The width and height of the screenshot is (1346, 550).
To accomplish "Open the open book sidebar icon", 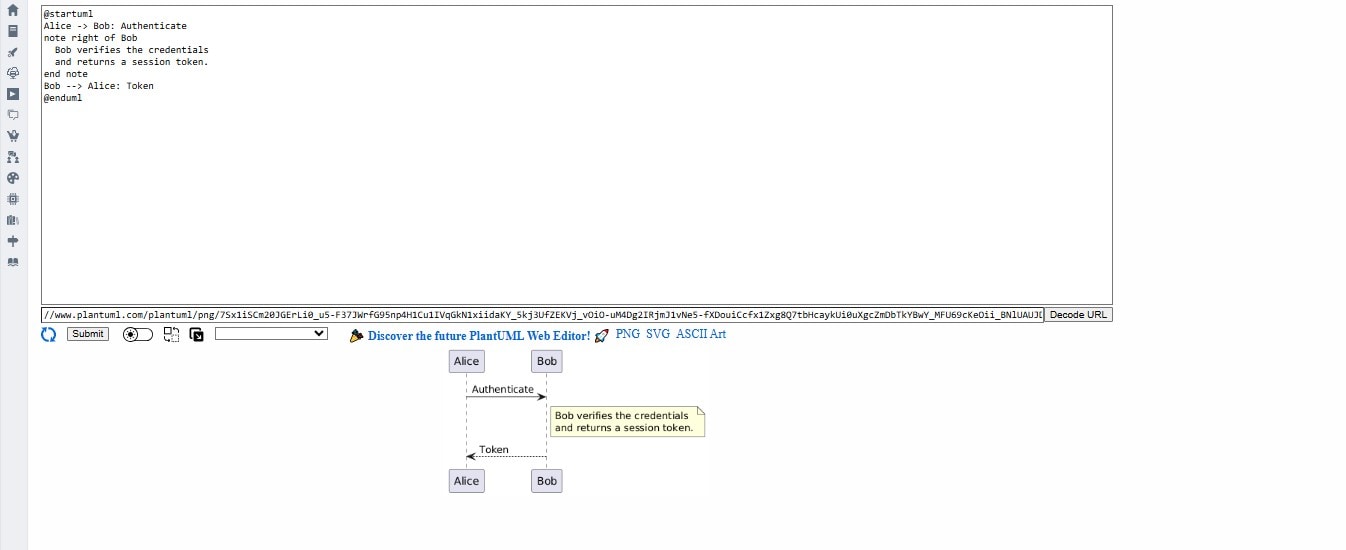I will tap(13, 262).
